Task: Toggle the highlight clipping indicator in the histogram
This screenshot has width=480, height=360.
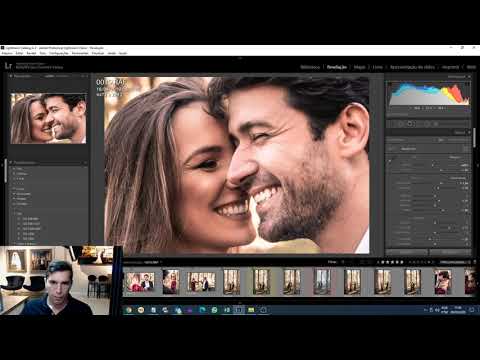Action: pyautogui.click(x=467, y=83)
